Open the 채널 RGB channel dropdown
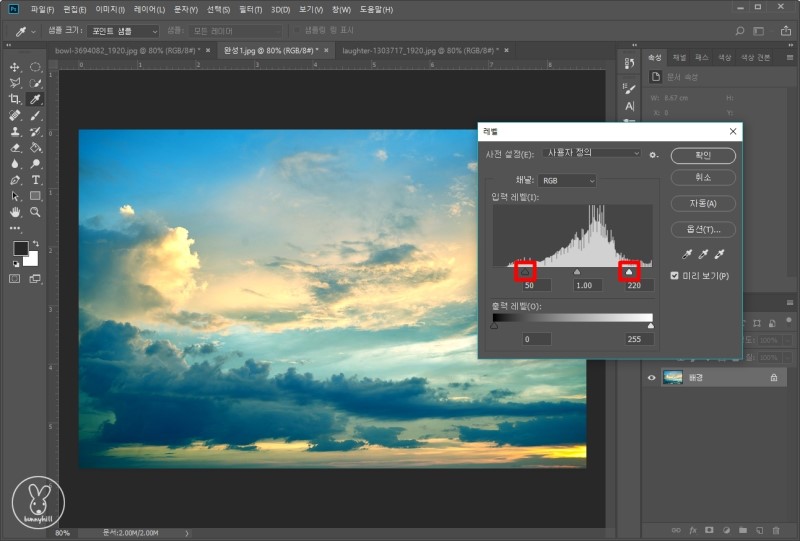 567,181
